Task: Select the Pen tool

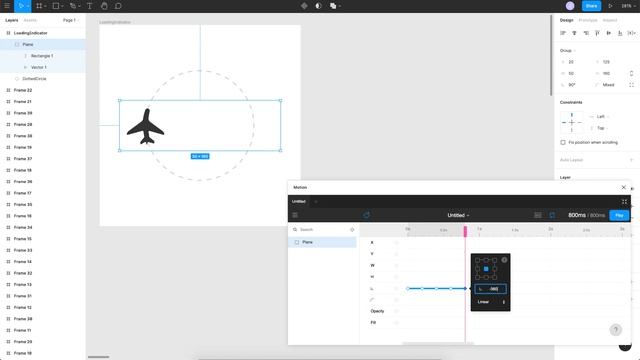Action: coord(73,6)
